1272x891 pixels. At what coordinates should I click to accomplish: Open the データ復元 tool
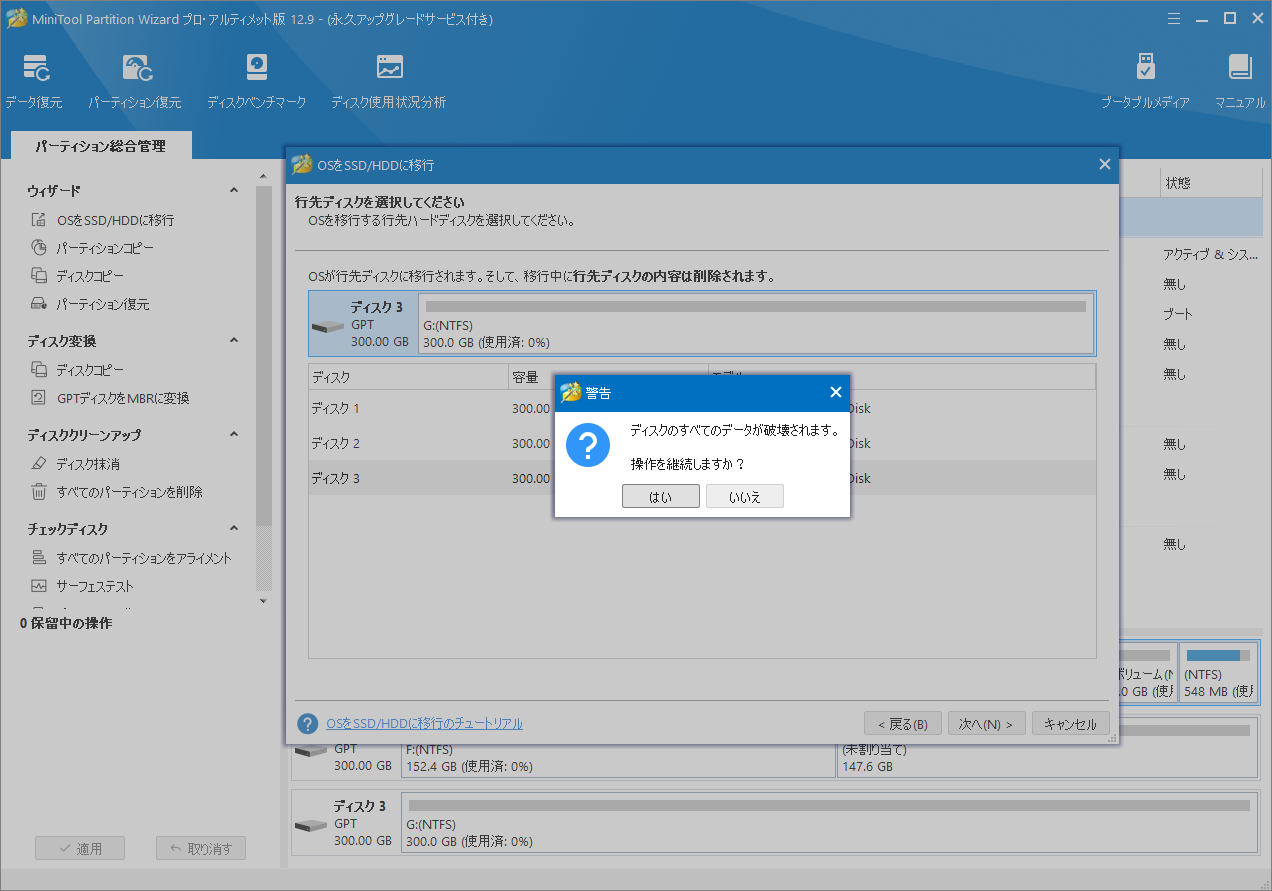pos(33,82)
